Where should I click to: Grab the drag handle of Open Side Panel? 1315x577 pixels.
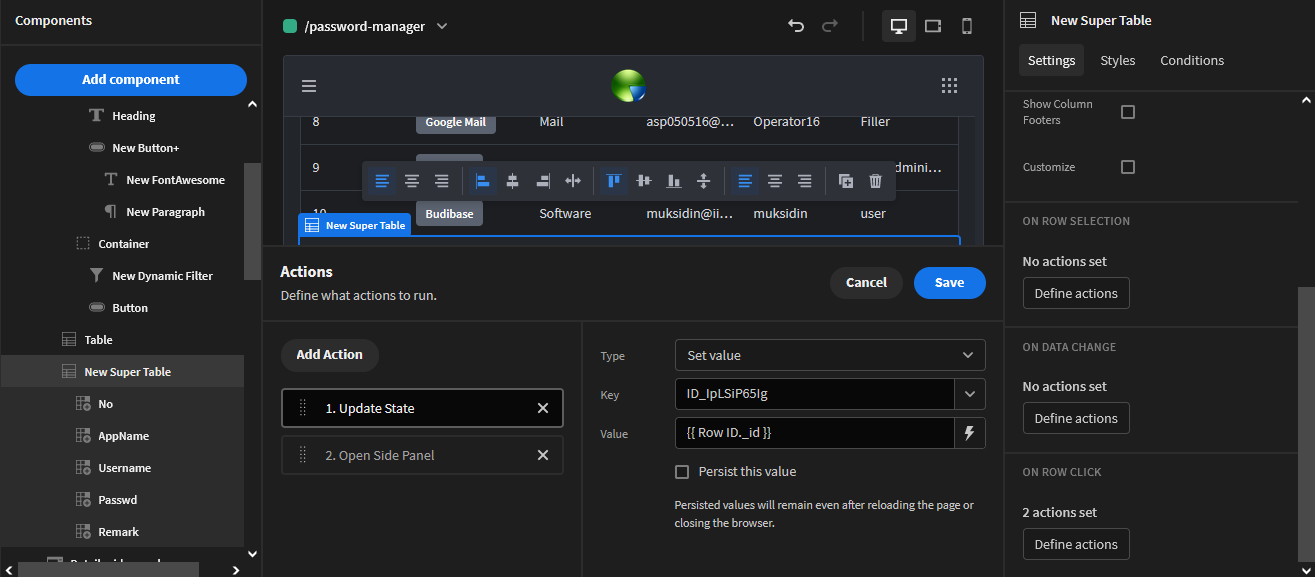pyautogui.click(x=303, y=455)
